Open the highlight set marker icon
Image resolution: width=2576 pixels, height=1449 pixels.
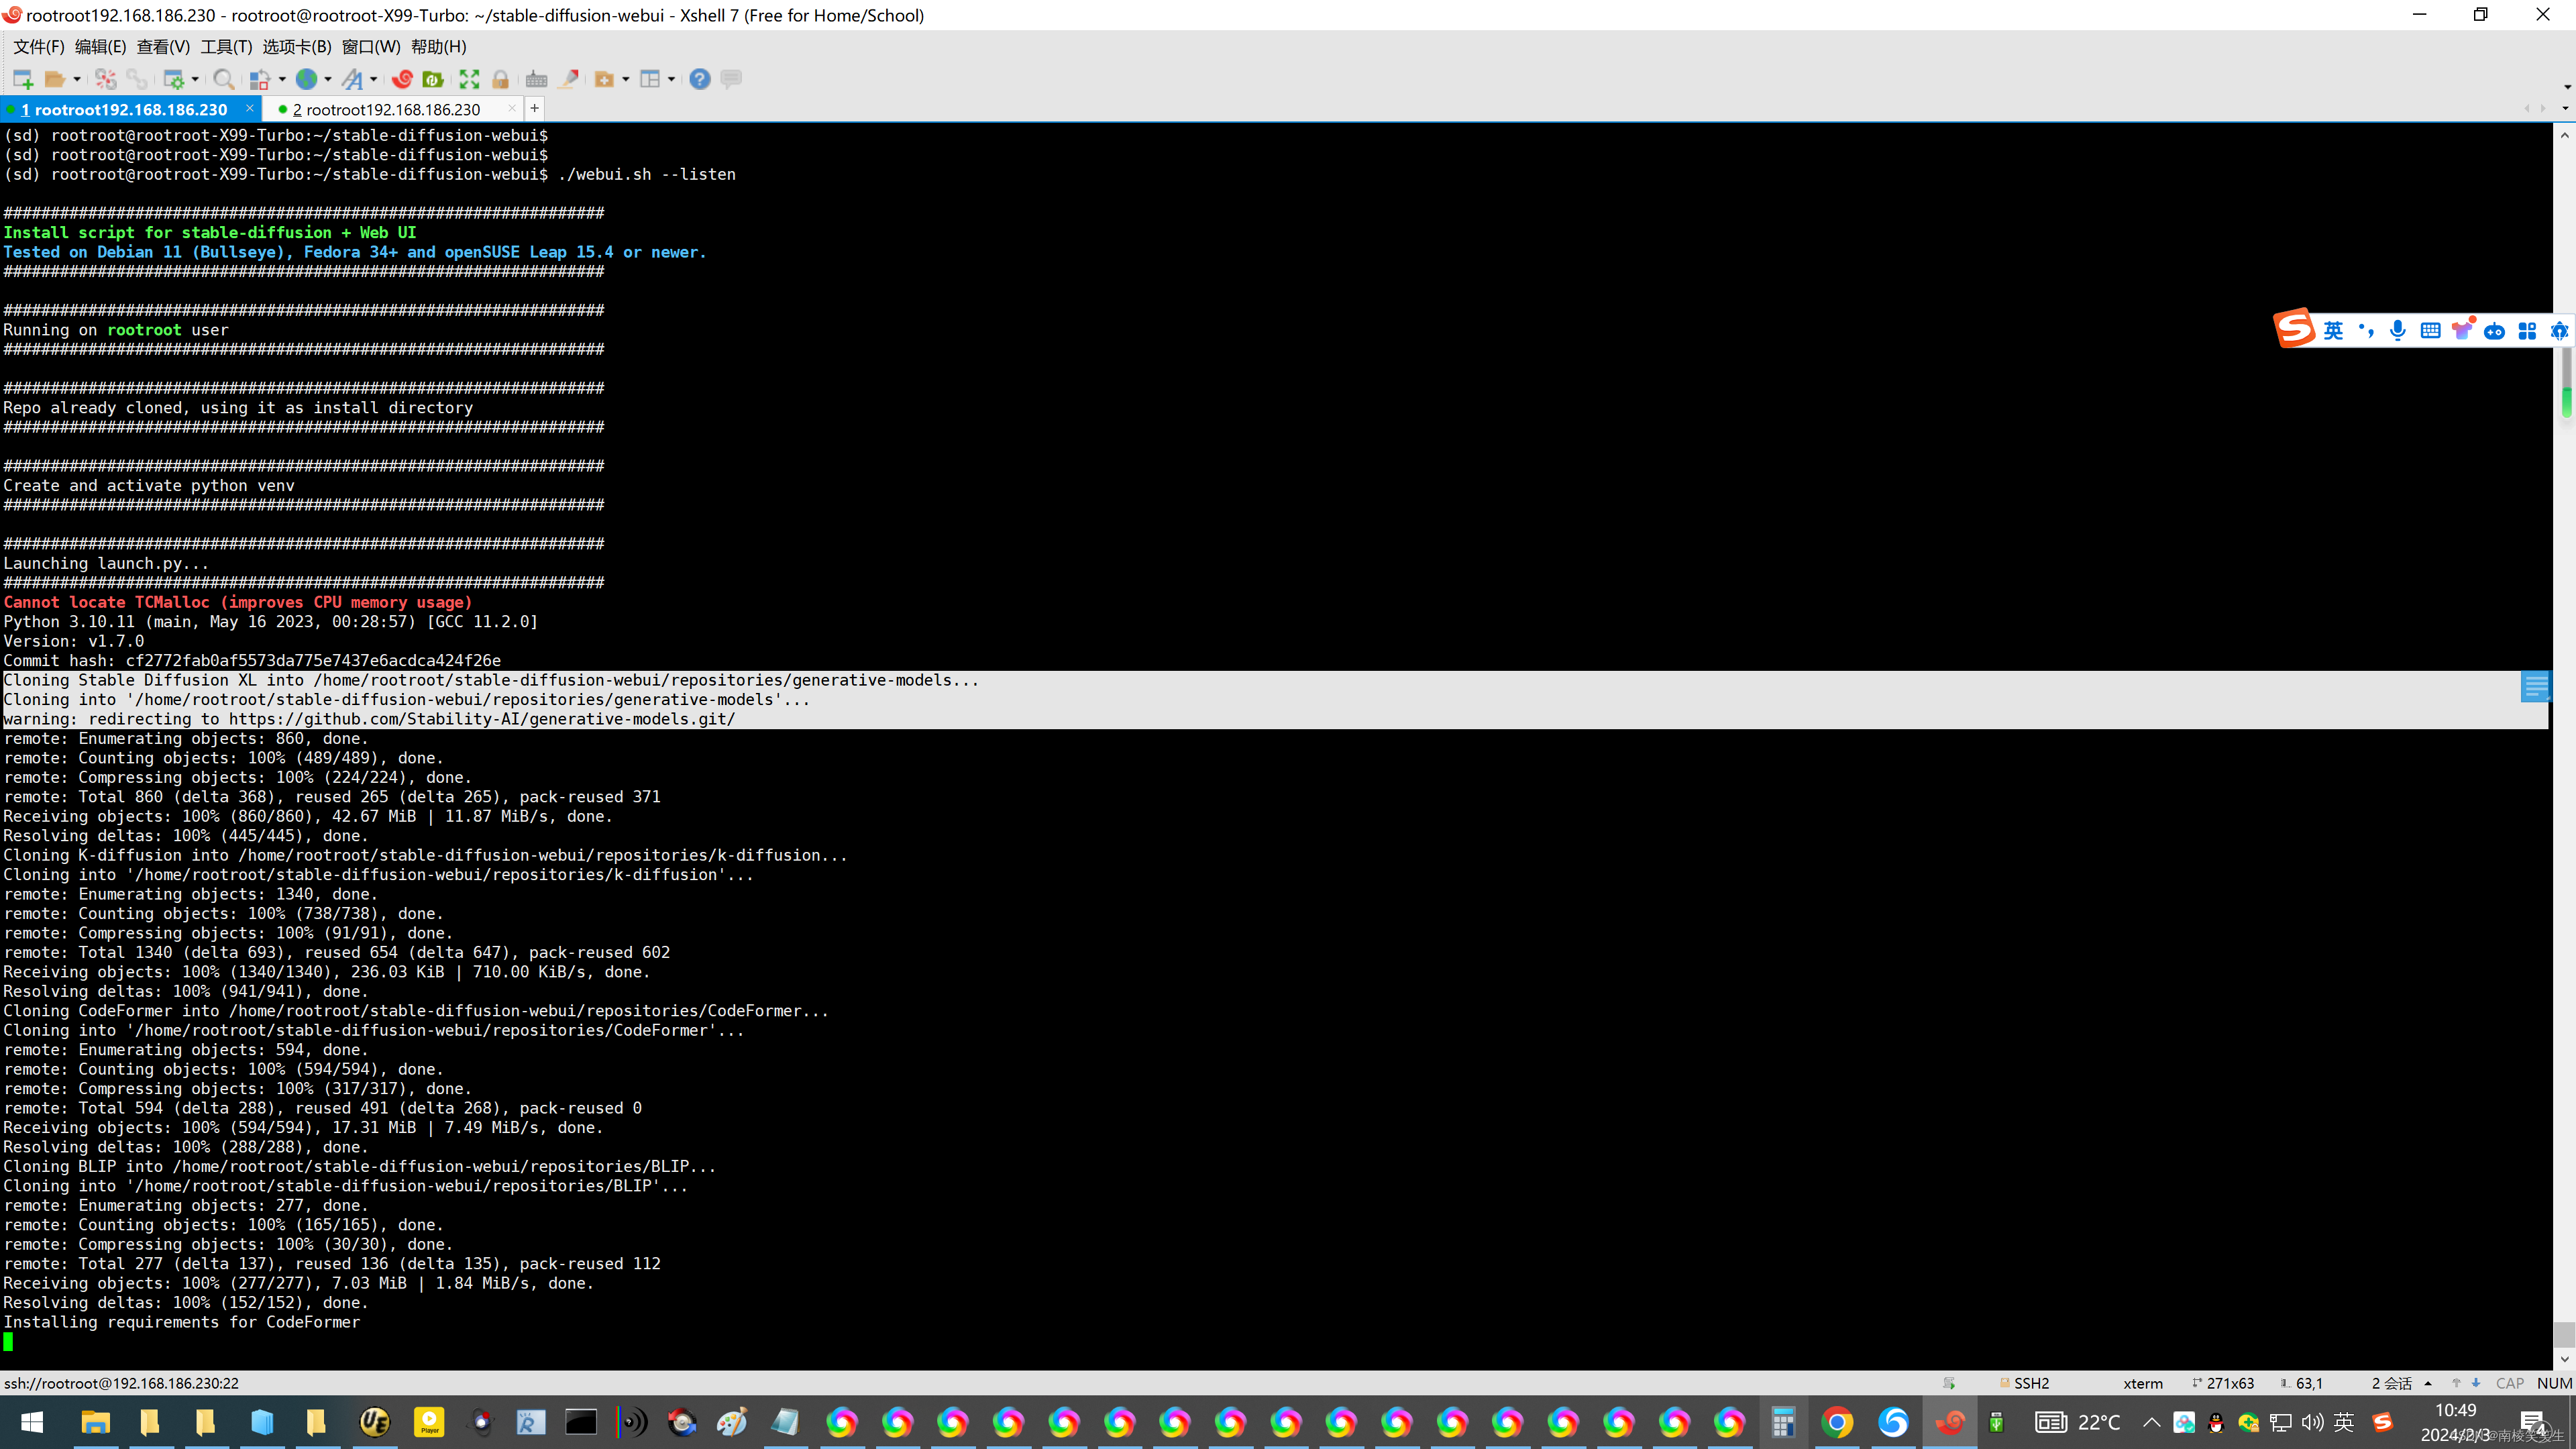point(569,79)
